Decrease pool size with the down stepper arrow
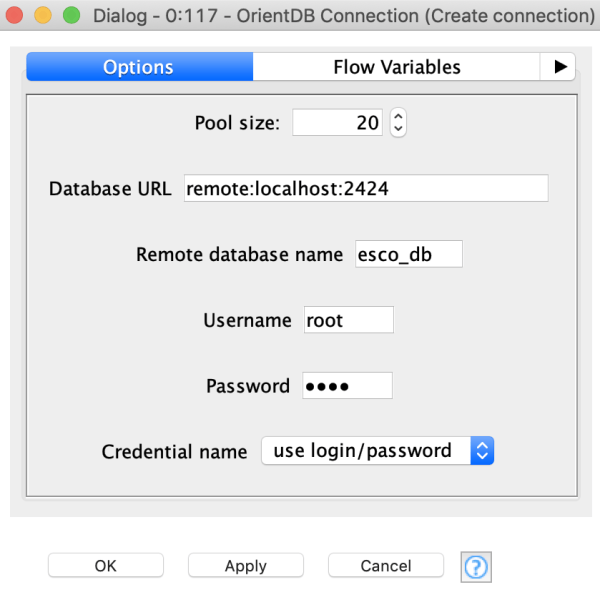 click(398, 129)
